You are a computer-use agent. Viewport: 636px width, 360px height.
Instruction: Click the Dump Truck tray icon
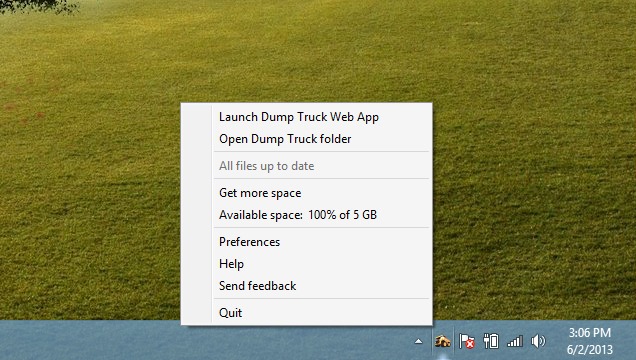(443, 341)
